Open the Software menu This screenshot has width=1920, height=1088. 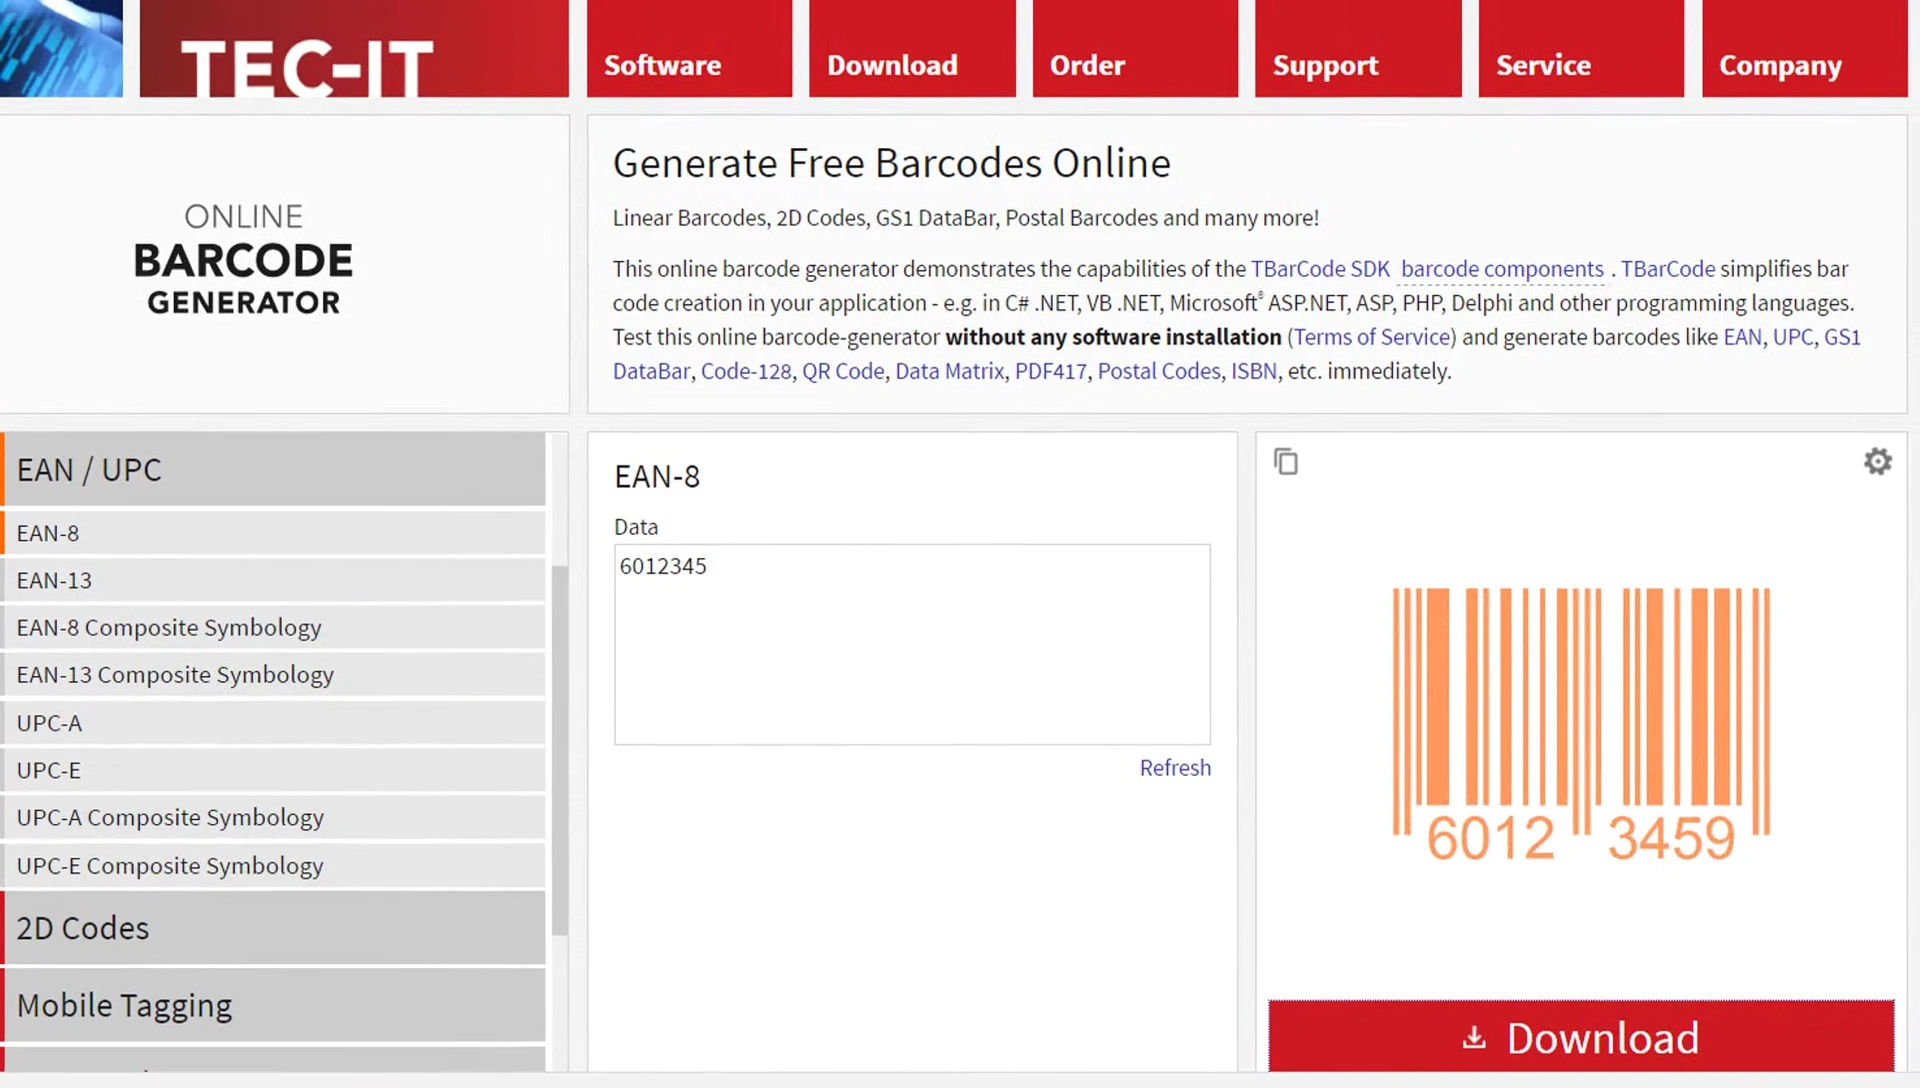click(x=662, y=64)
